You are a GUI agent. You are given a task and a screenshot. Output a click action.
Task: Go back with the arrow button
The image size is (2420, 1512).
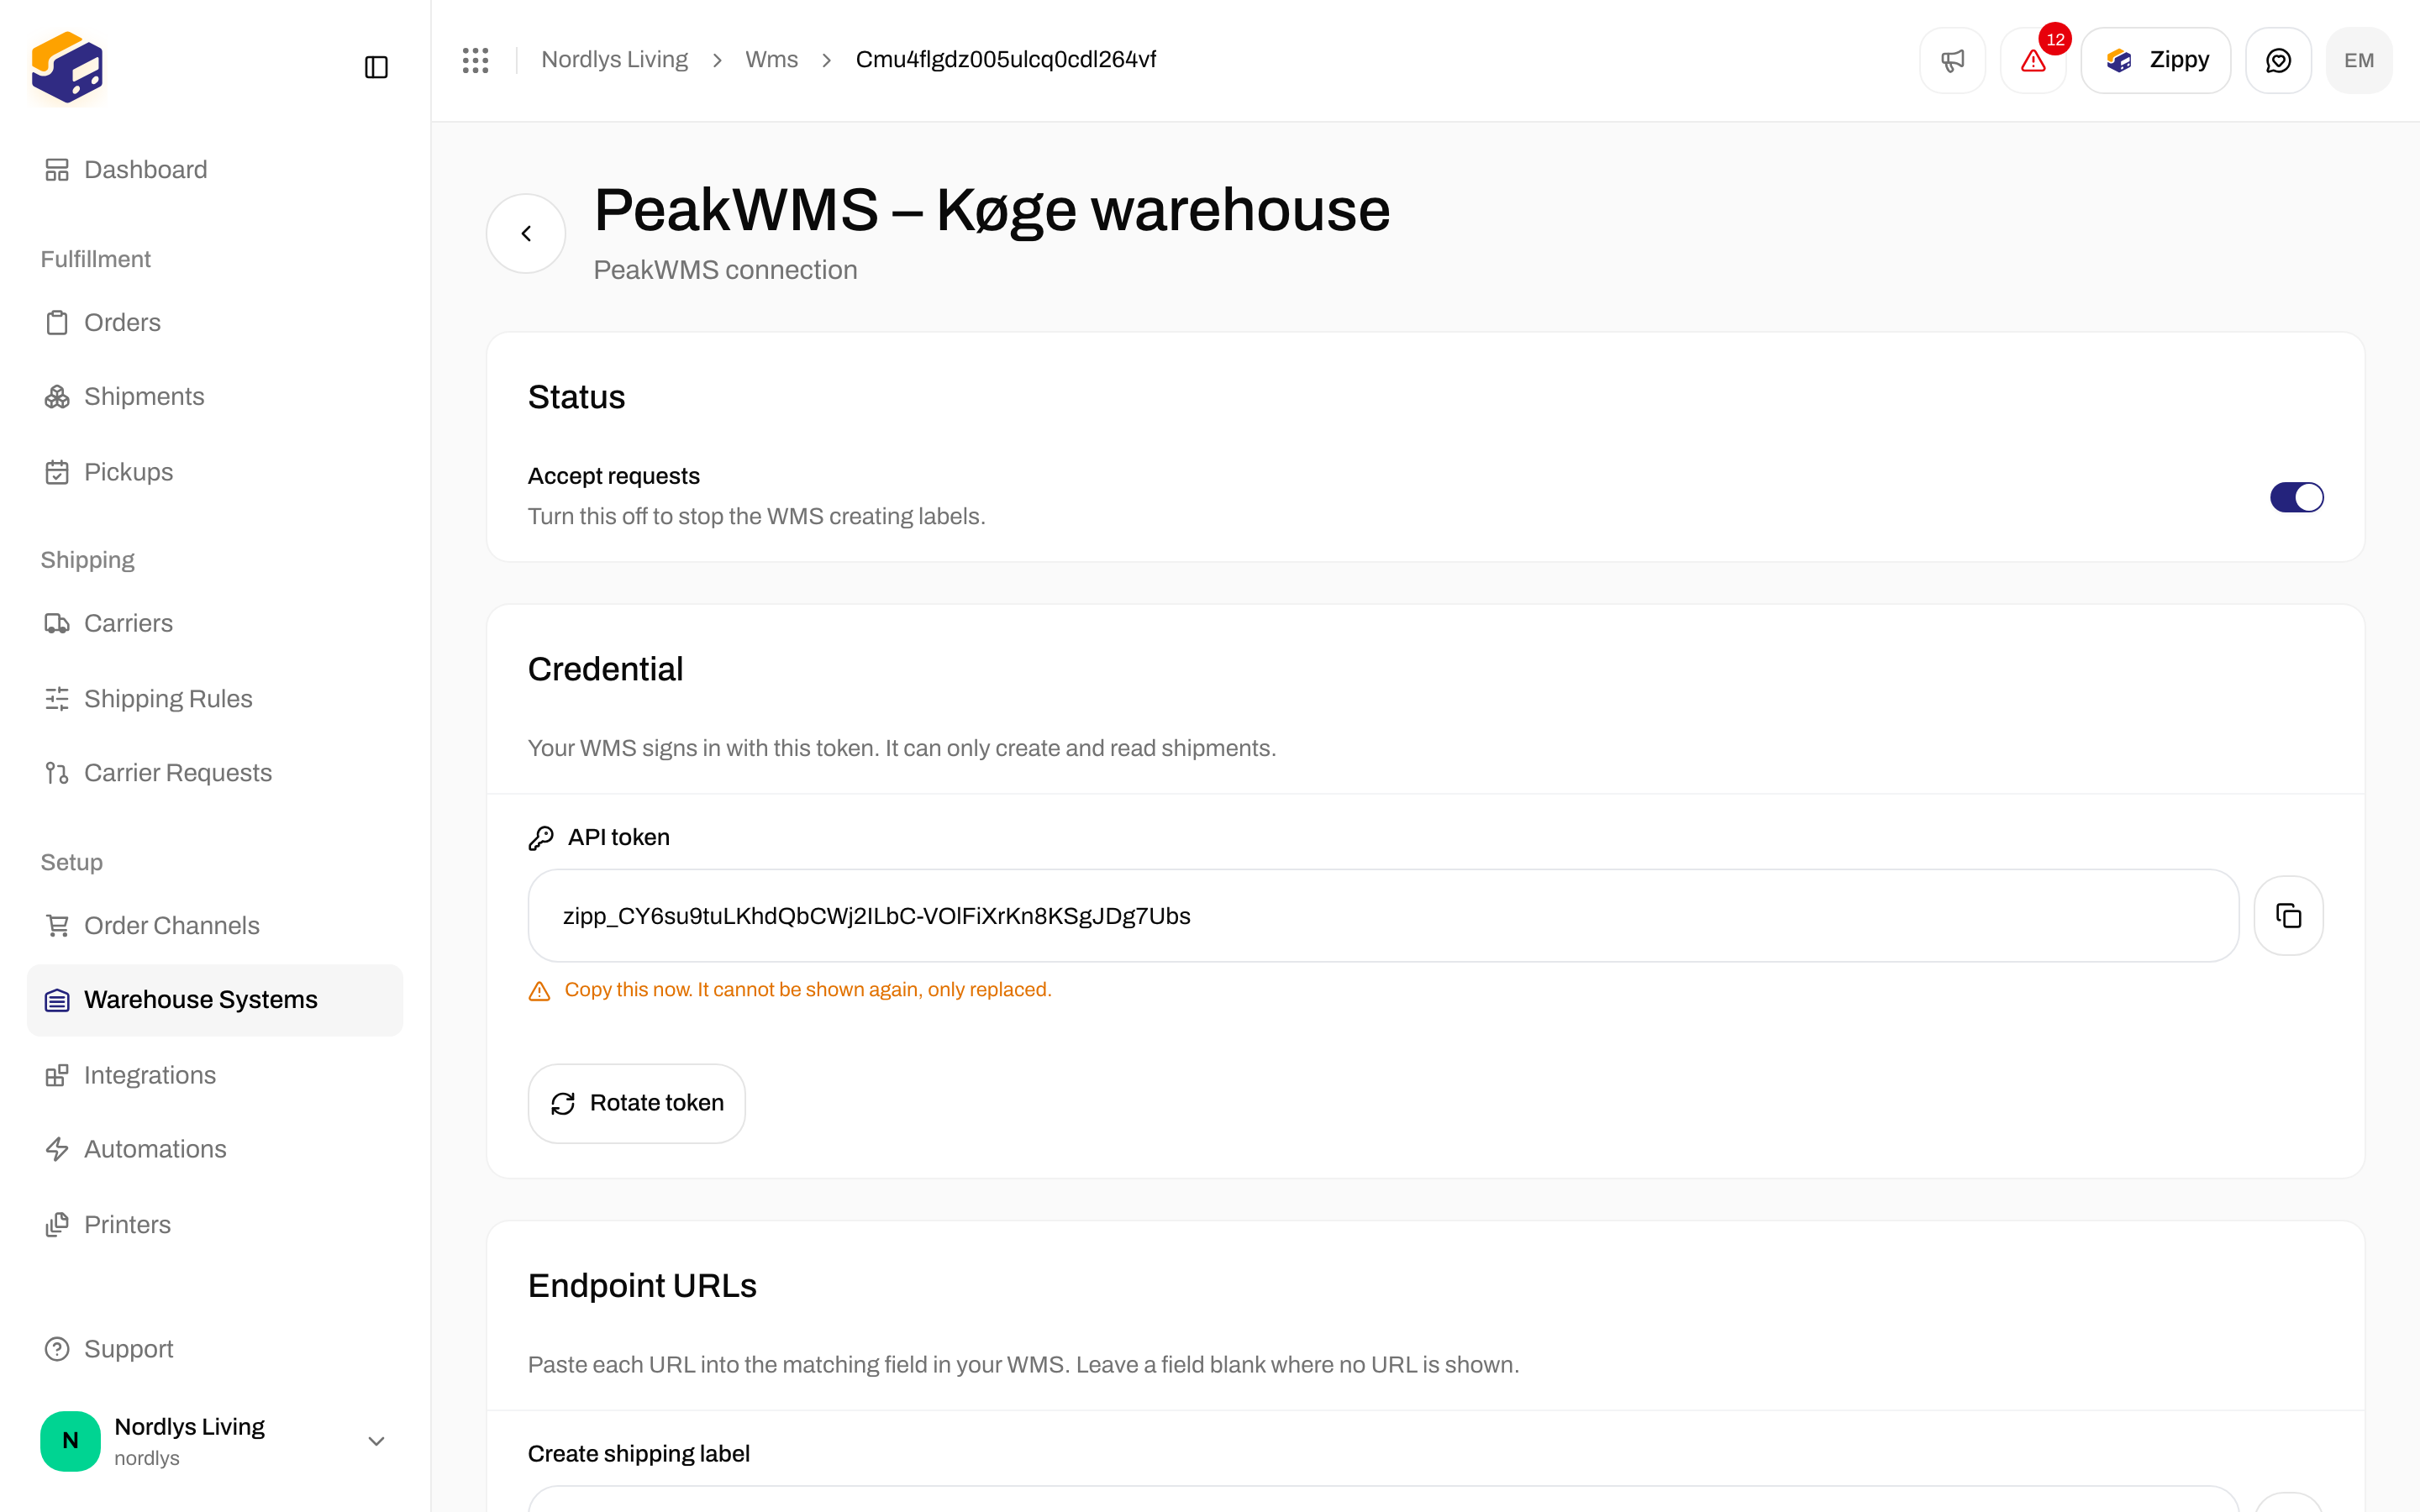coord(526,233)
